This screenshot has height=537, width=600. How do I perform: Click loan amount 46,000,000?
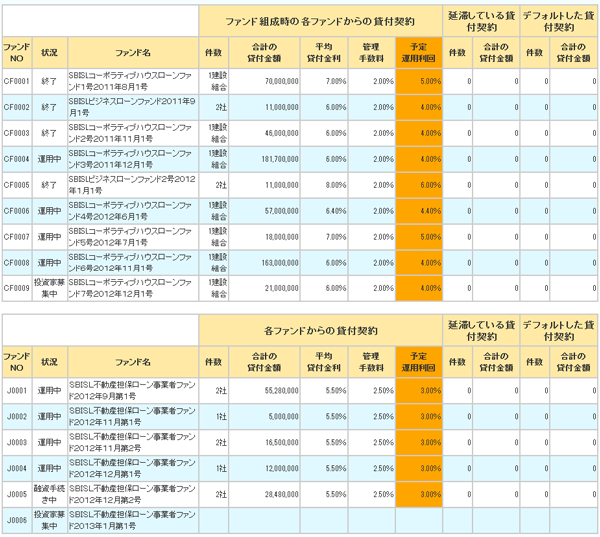(x=282, y=133)
